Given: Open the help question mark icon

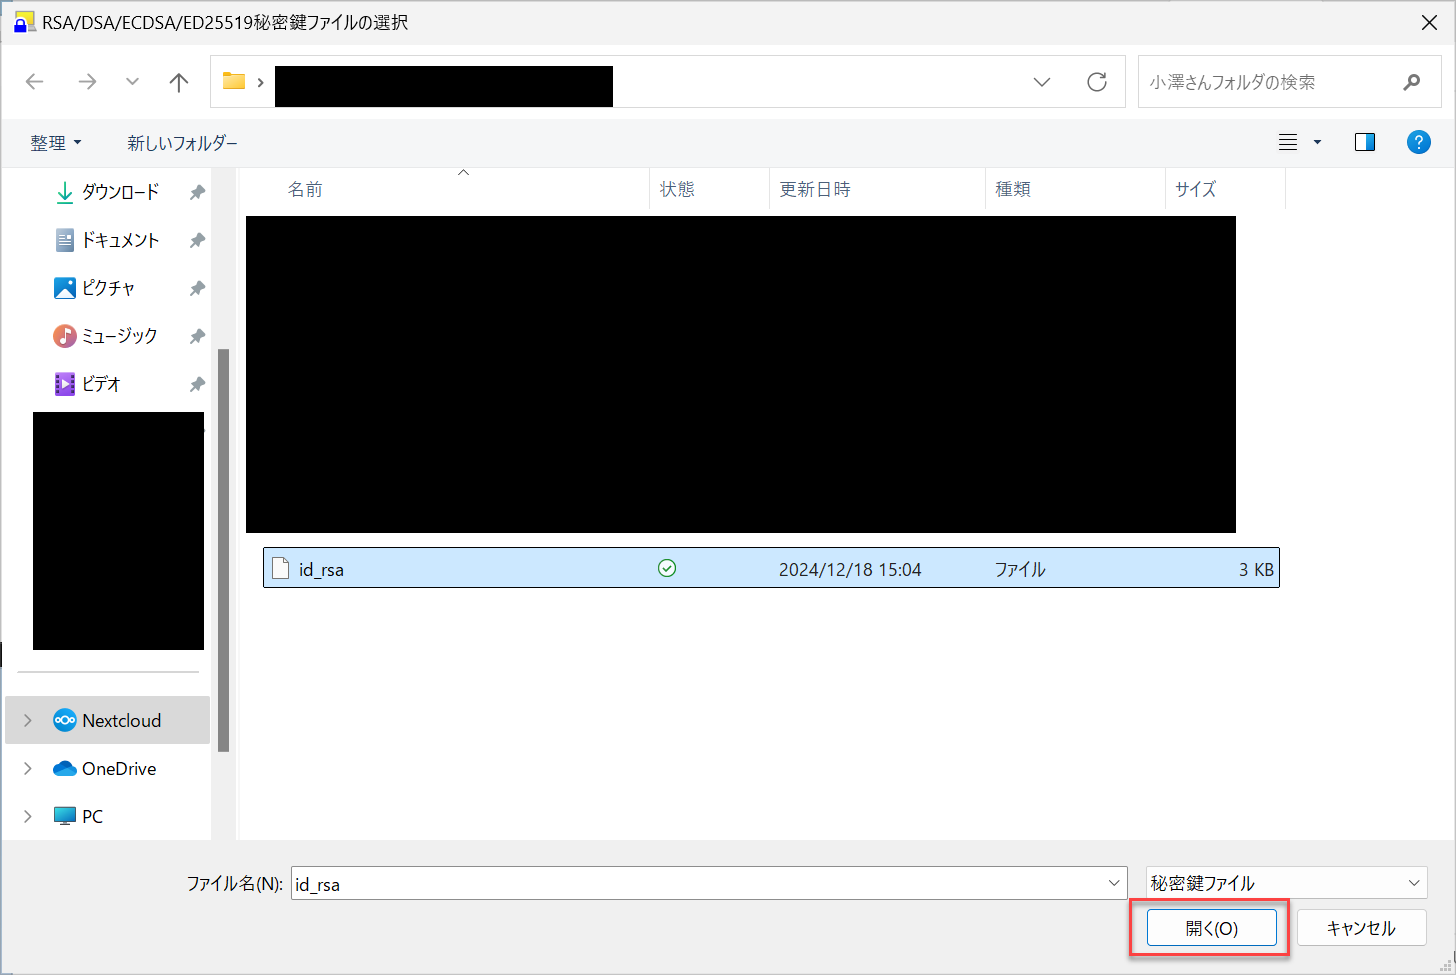Looking at the screenshot, I should (x=1418, y=142).
